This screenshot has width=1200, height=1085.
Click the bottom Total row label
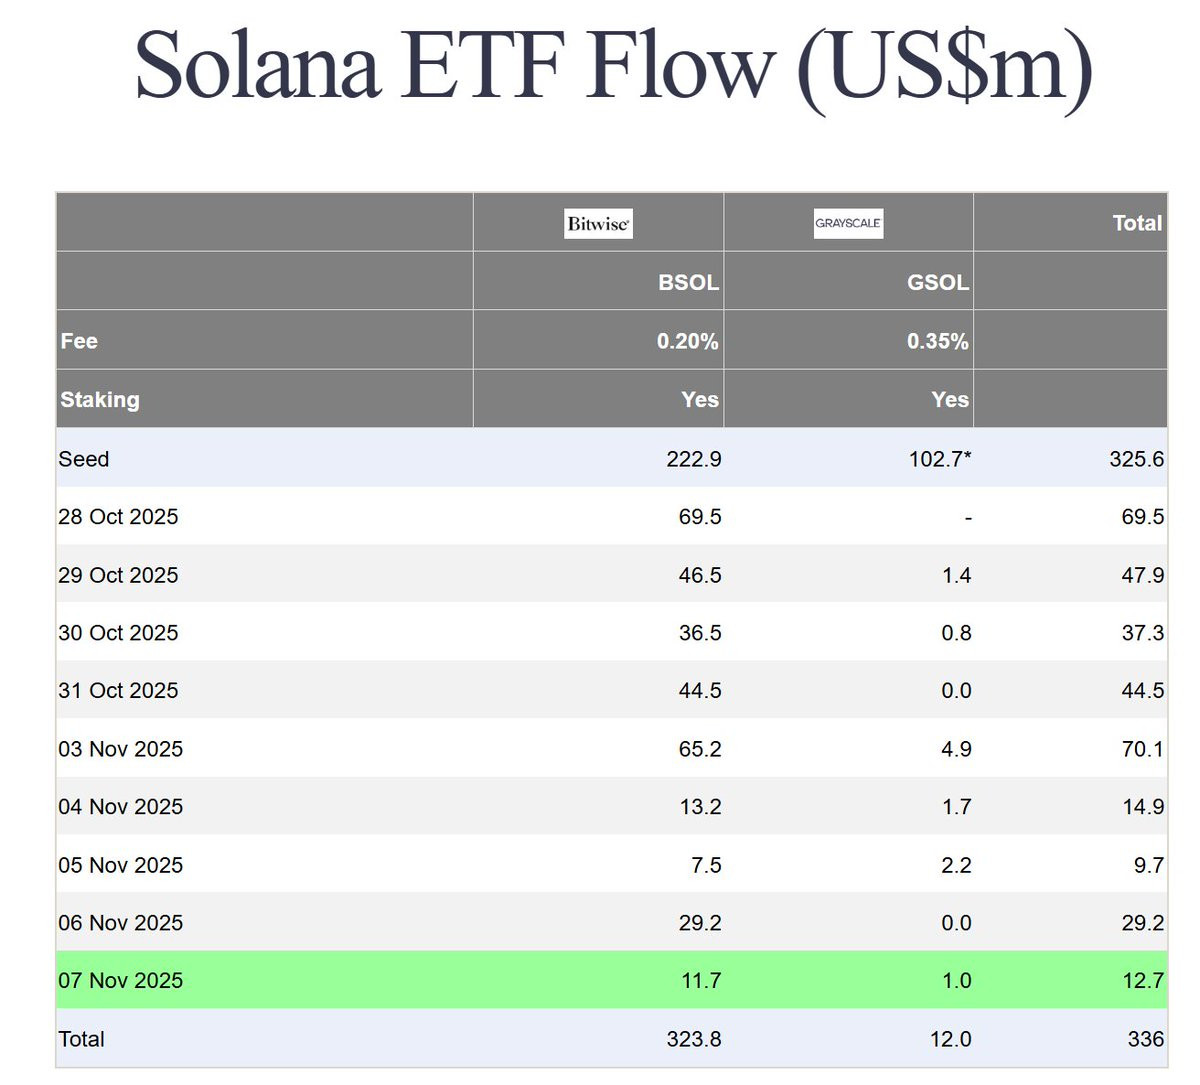(x=82, y=1039)
